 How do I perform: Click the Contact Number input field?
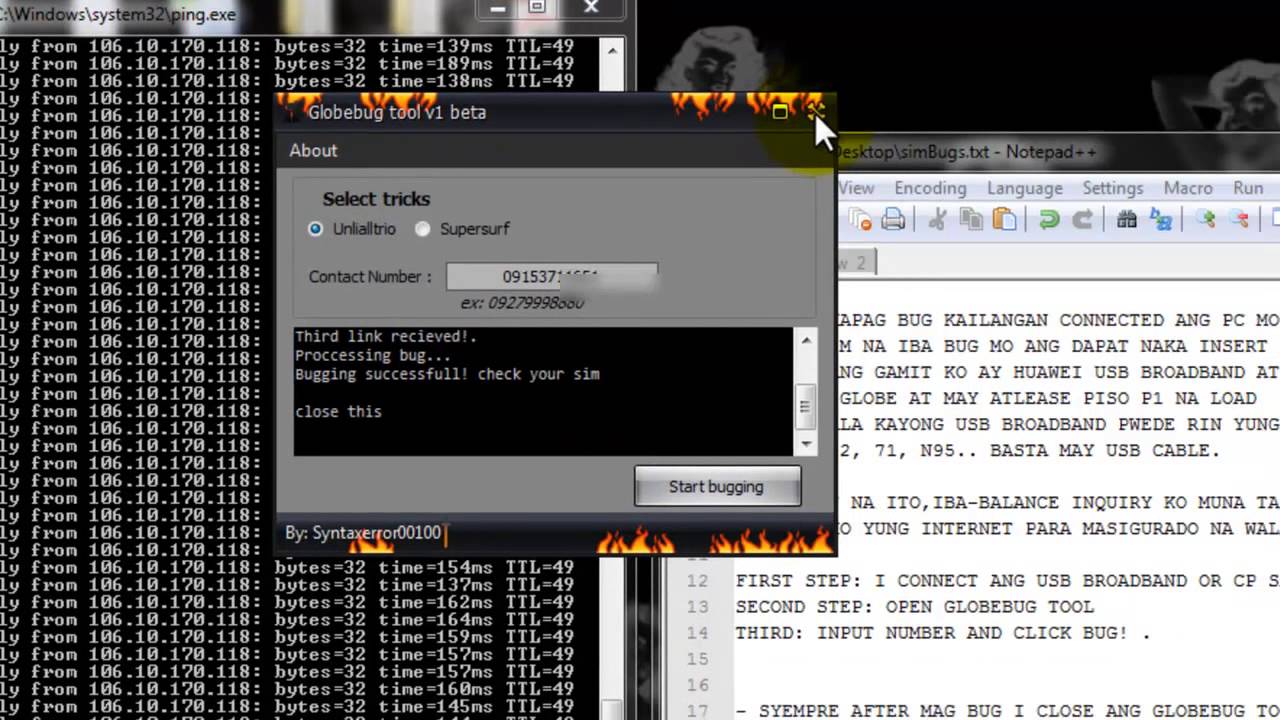point(552,277)
